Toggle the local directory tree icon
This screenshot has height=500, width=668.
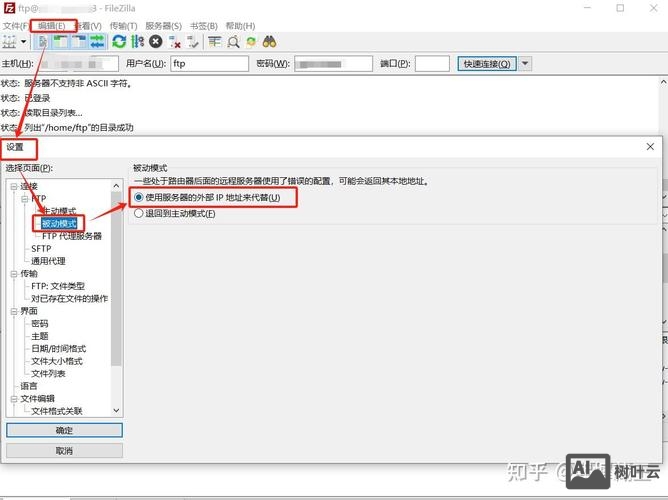click(61, 42)
